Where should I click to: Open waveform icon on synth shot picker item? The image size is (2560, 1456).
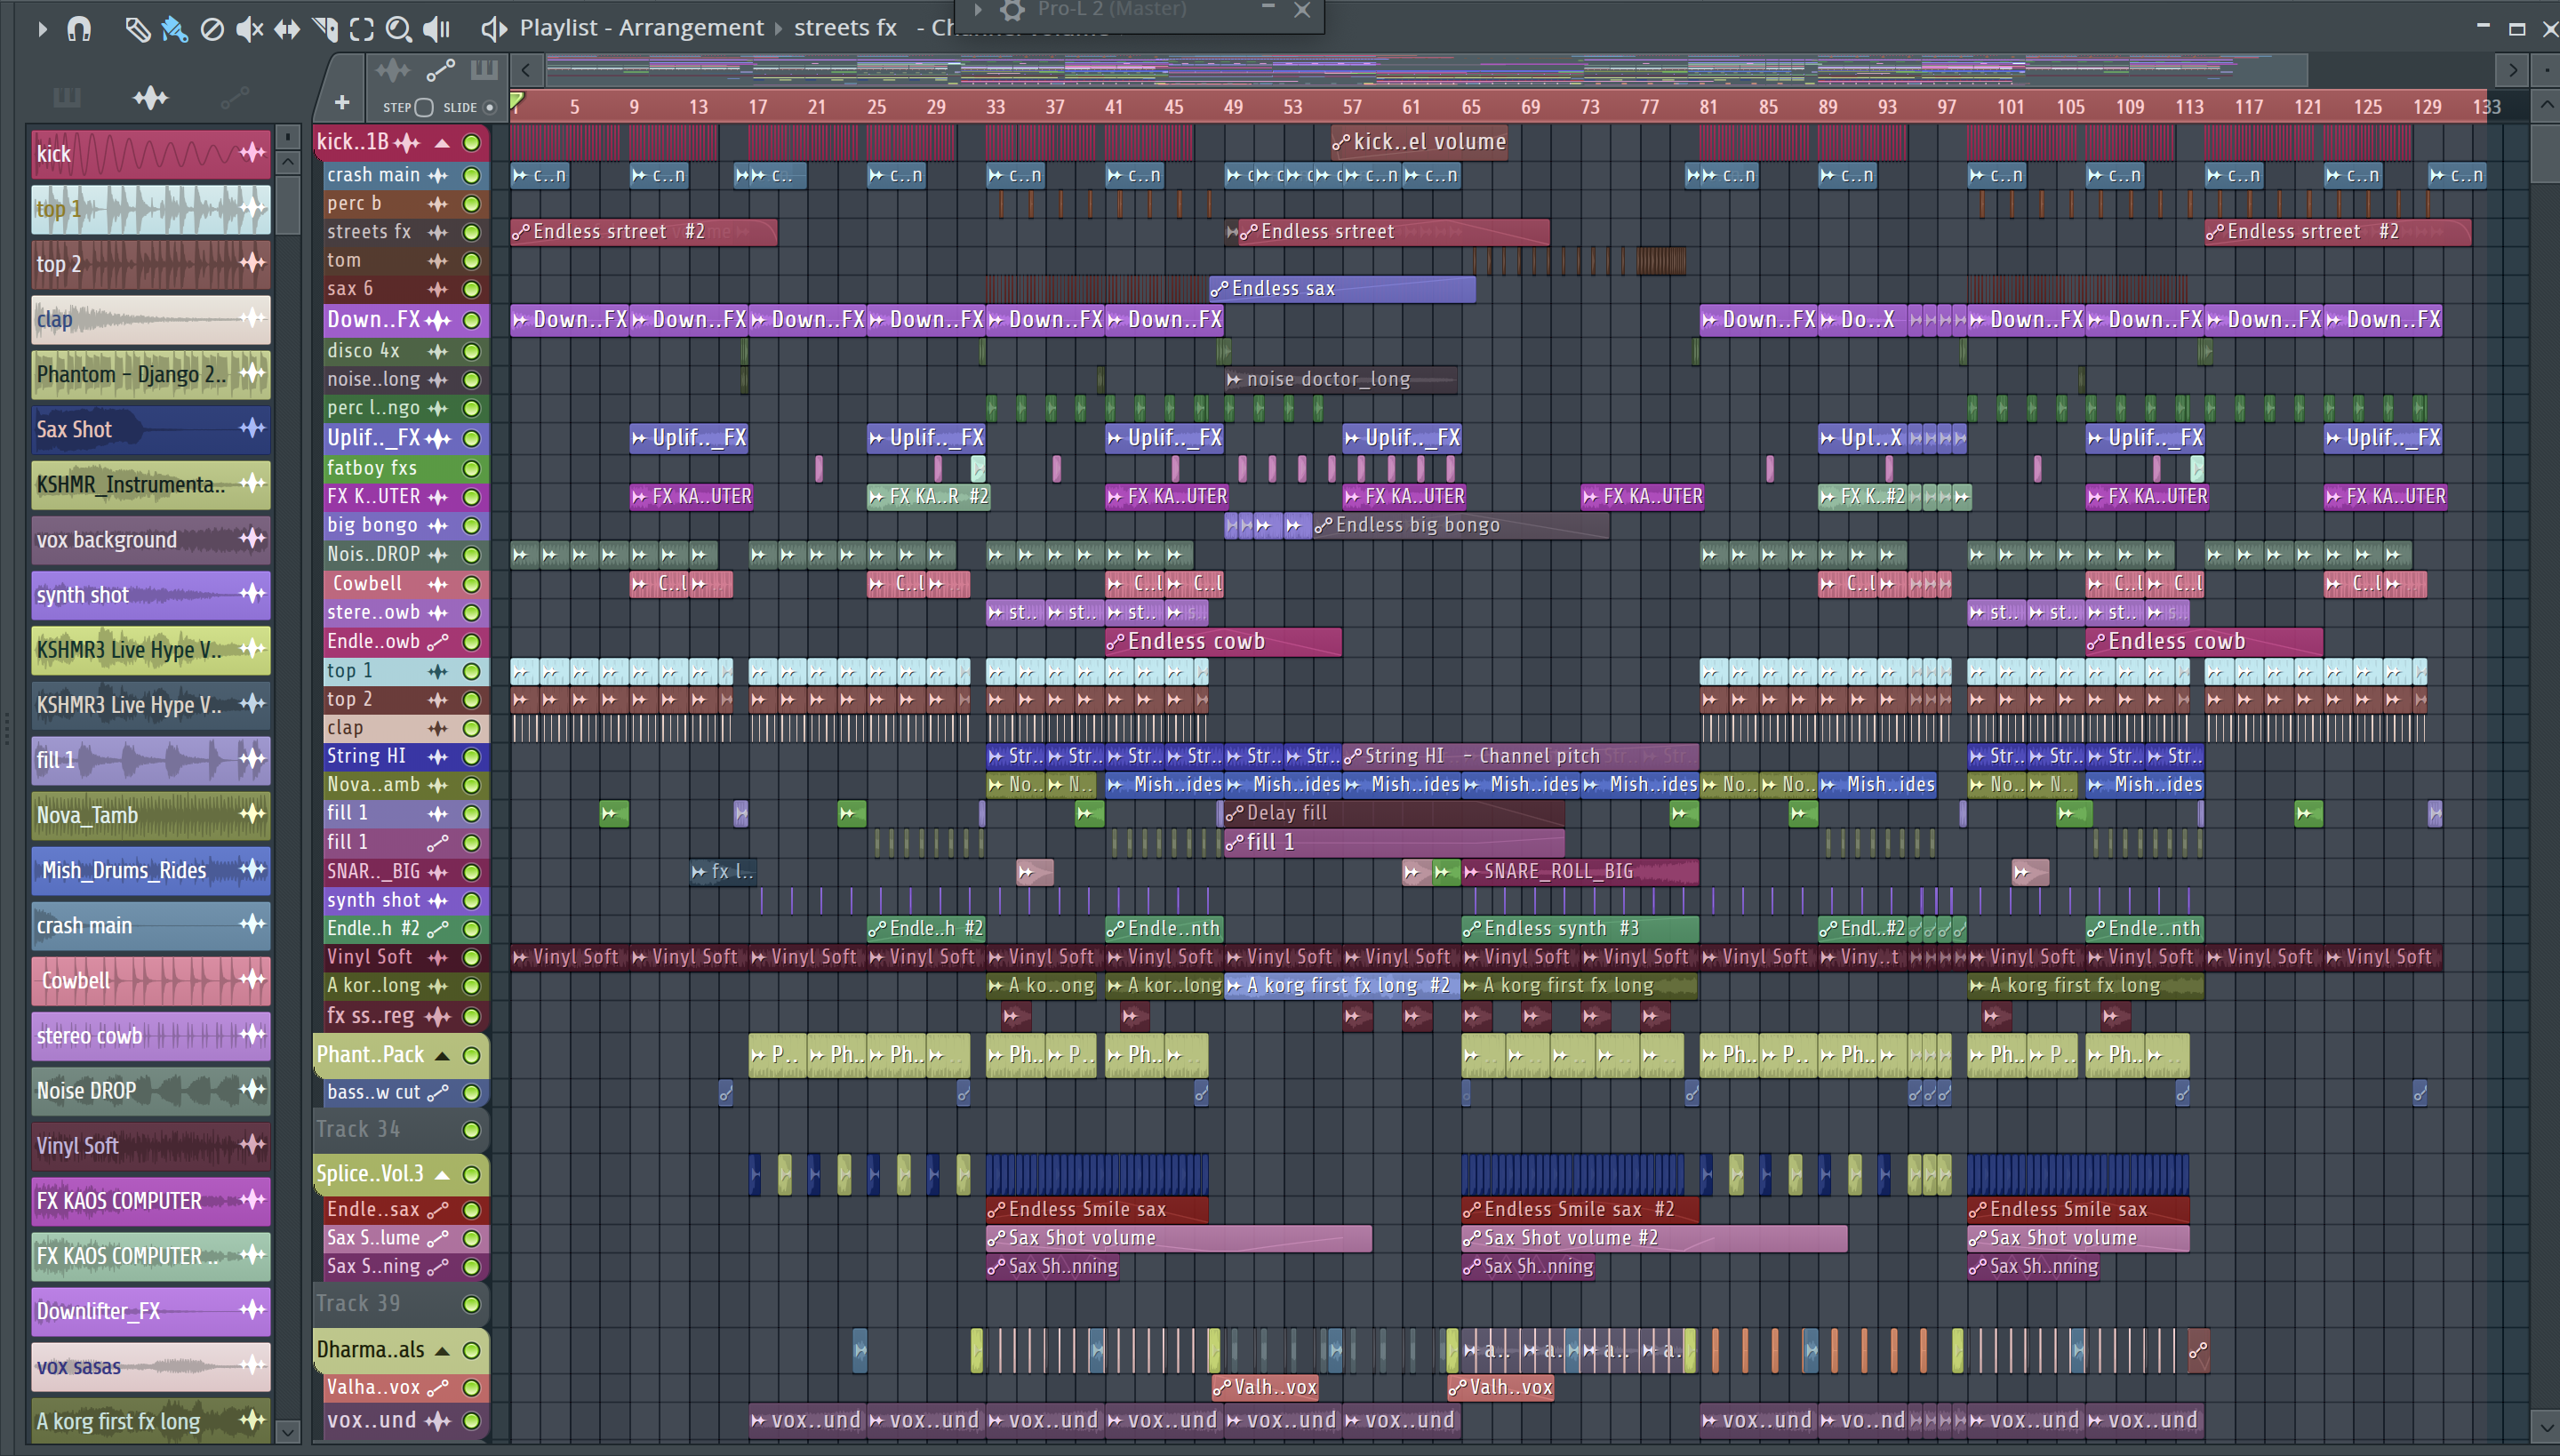[252, 594]
